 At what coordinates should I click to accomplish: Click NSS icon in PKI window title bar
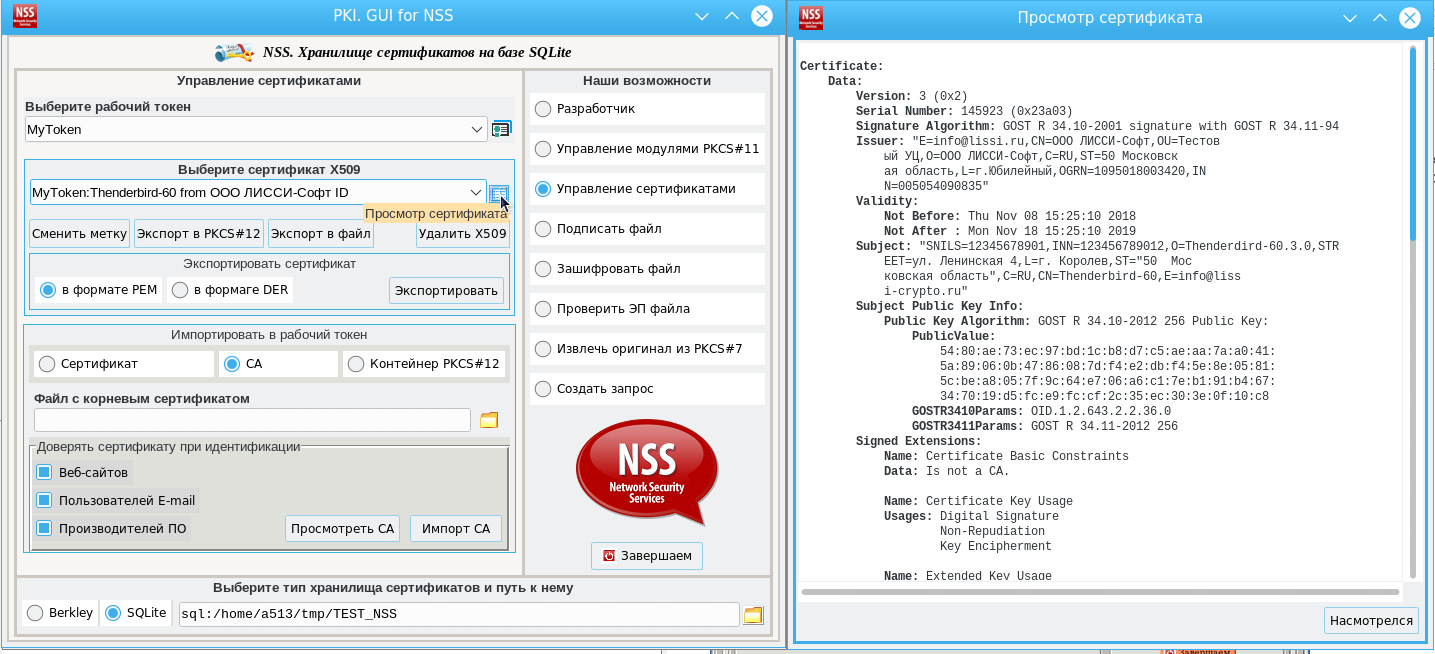pos(25,17)
